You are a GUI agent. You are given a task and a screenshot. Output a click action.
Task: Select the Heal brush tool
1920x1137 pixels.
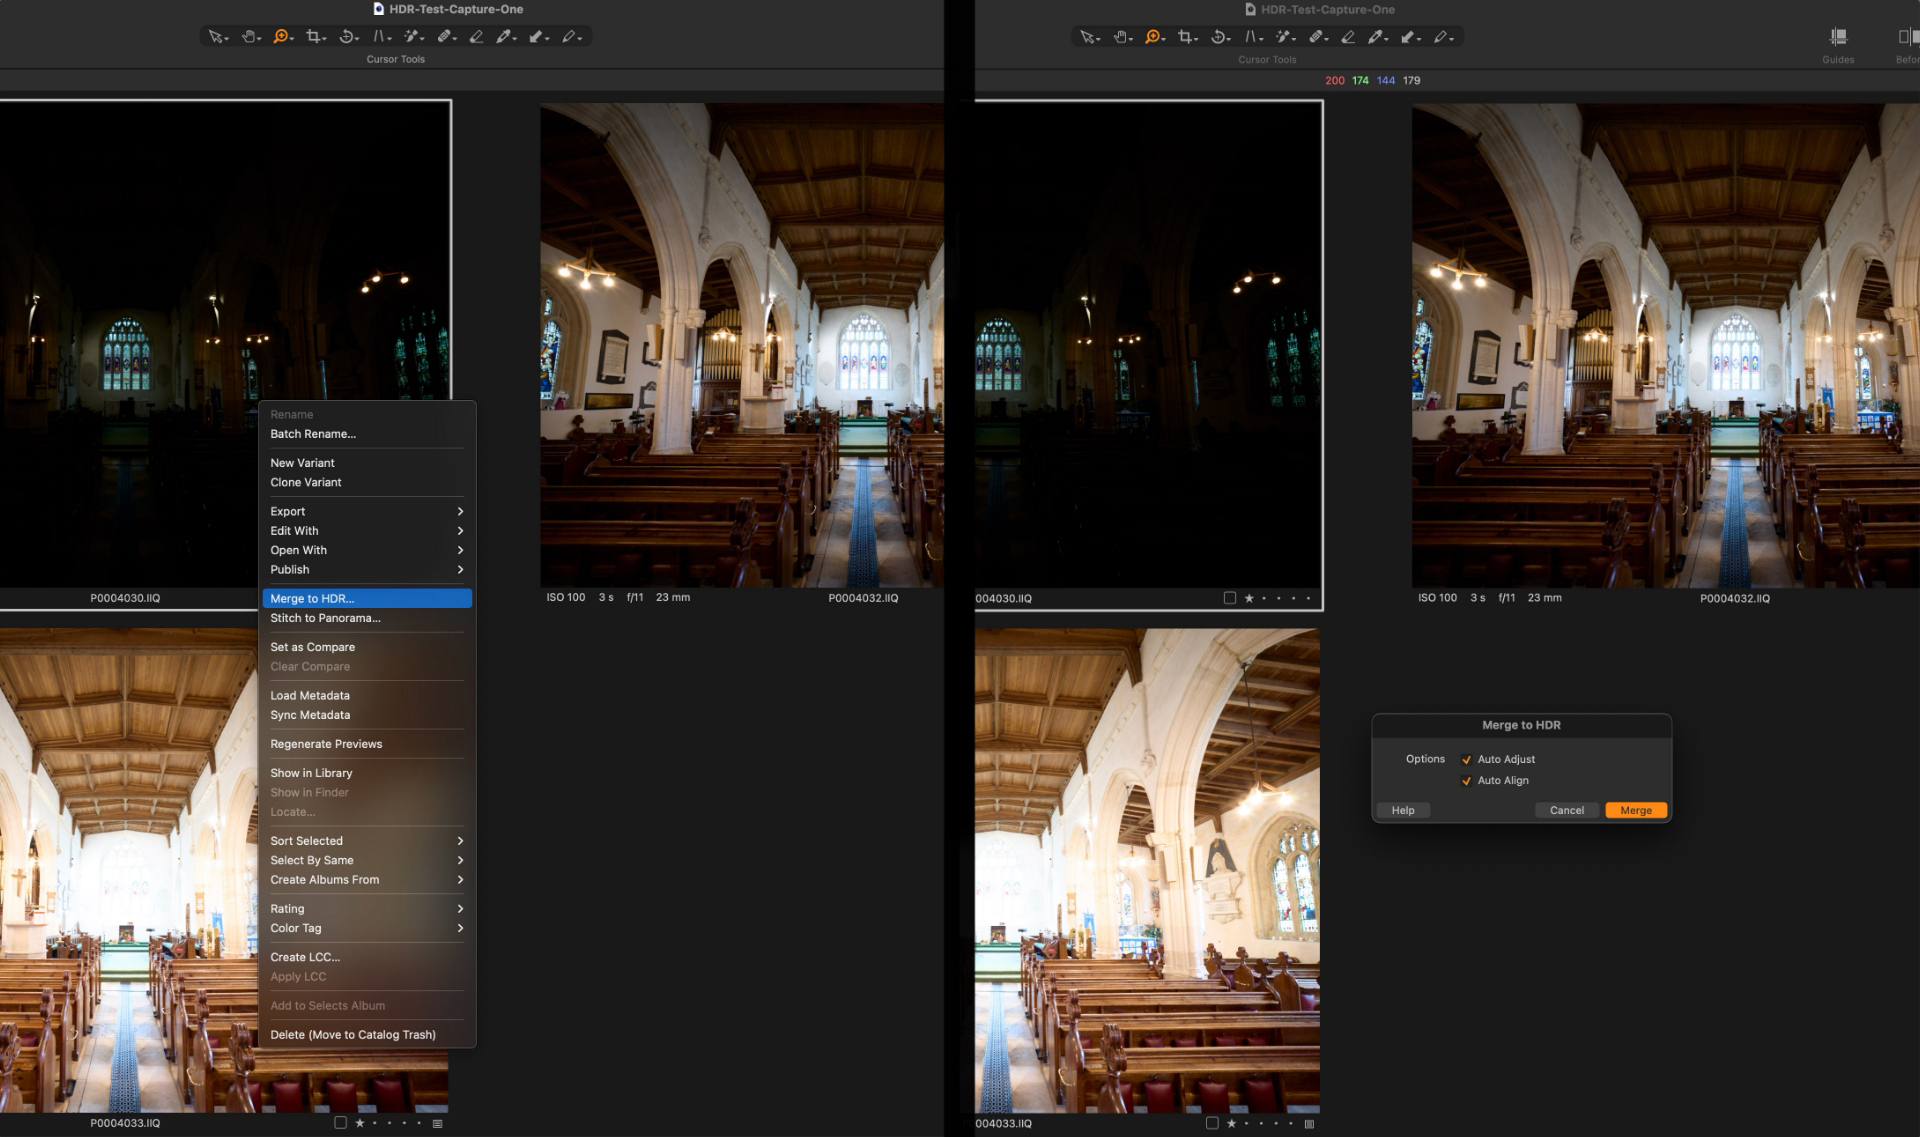445,36
